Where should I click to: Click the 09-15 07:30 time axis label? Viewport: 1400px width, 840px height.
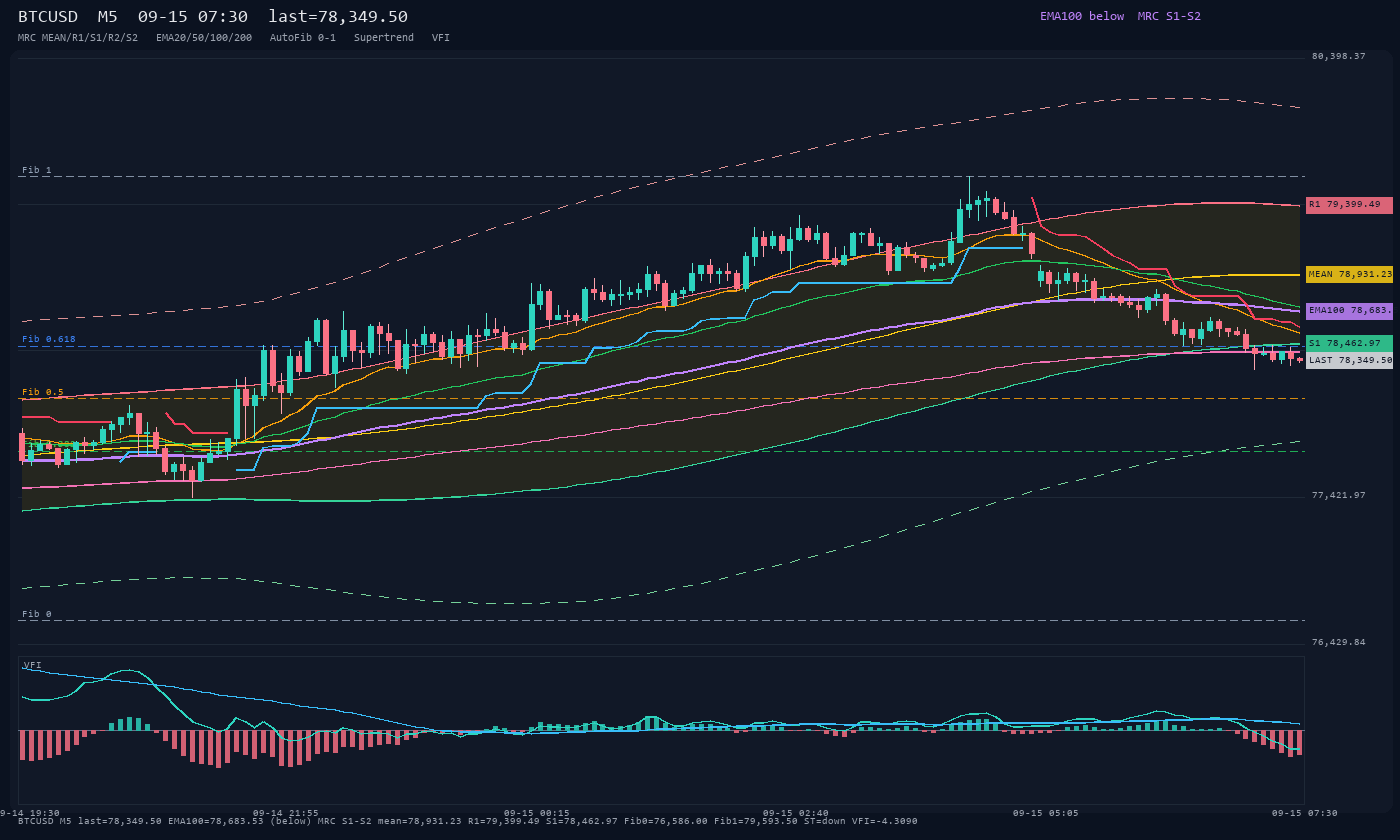tap(1304, 813)
